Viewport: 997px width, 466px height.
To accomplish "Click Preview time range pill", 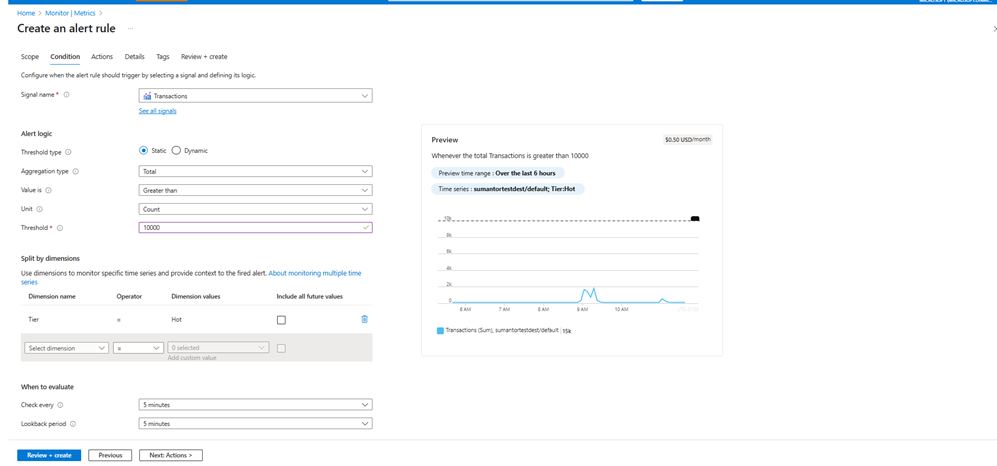I will [498, 173].
